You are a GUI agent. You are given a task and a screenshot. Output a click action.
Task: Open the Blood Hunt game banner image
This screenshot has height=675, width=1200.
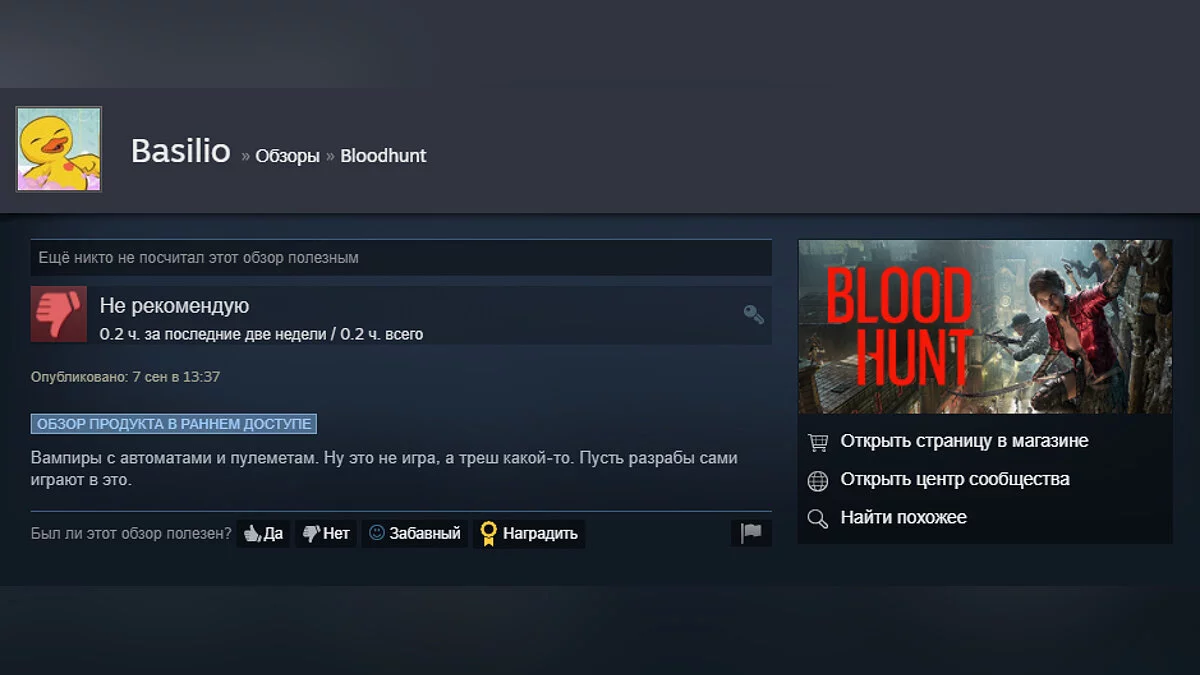pos(985,327)
